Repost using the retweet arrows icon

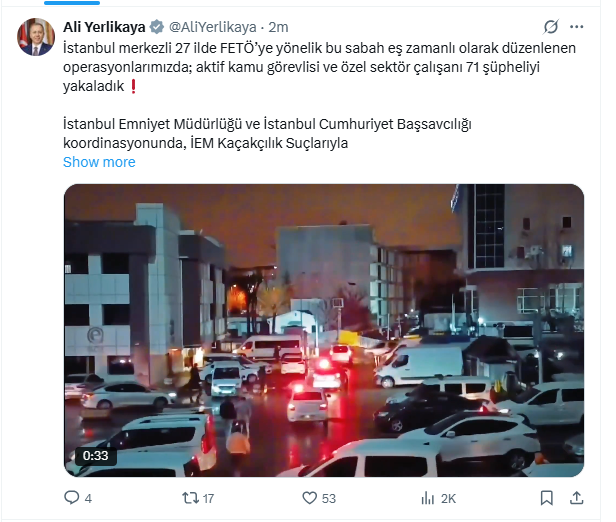tap(190, 498)
